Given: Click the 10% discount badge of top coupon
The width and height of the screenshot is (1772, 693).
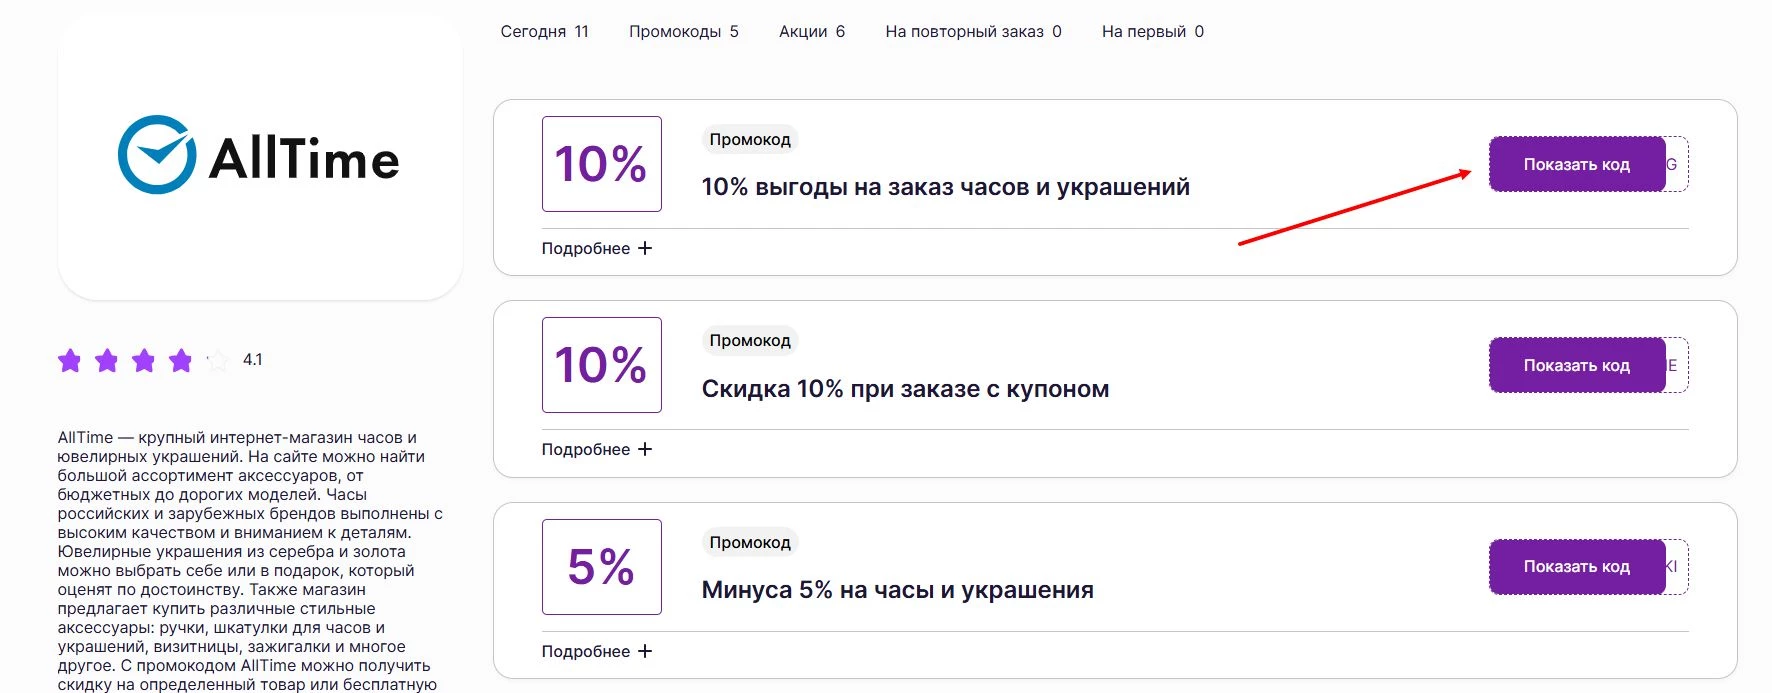Looking at the screenshot, I should (600, 163).
